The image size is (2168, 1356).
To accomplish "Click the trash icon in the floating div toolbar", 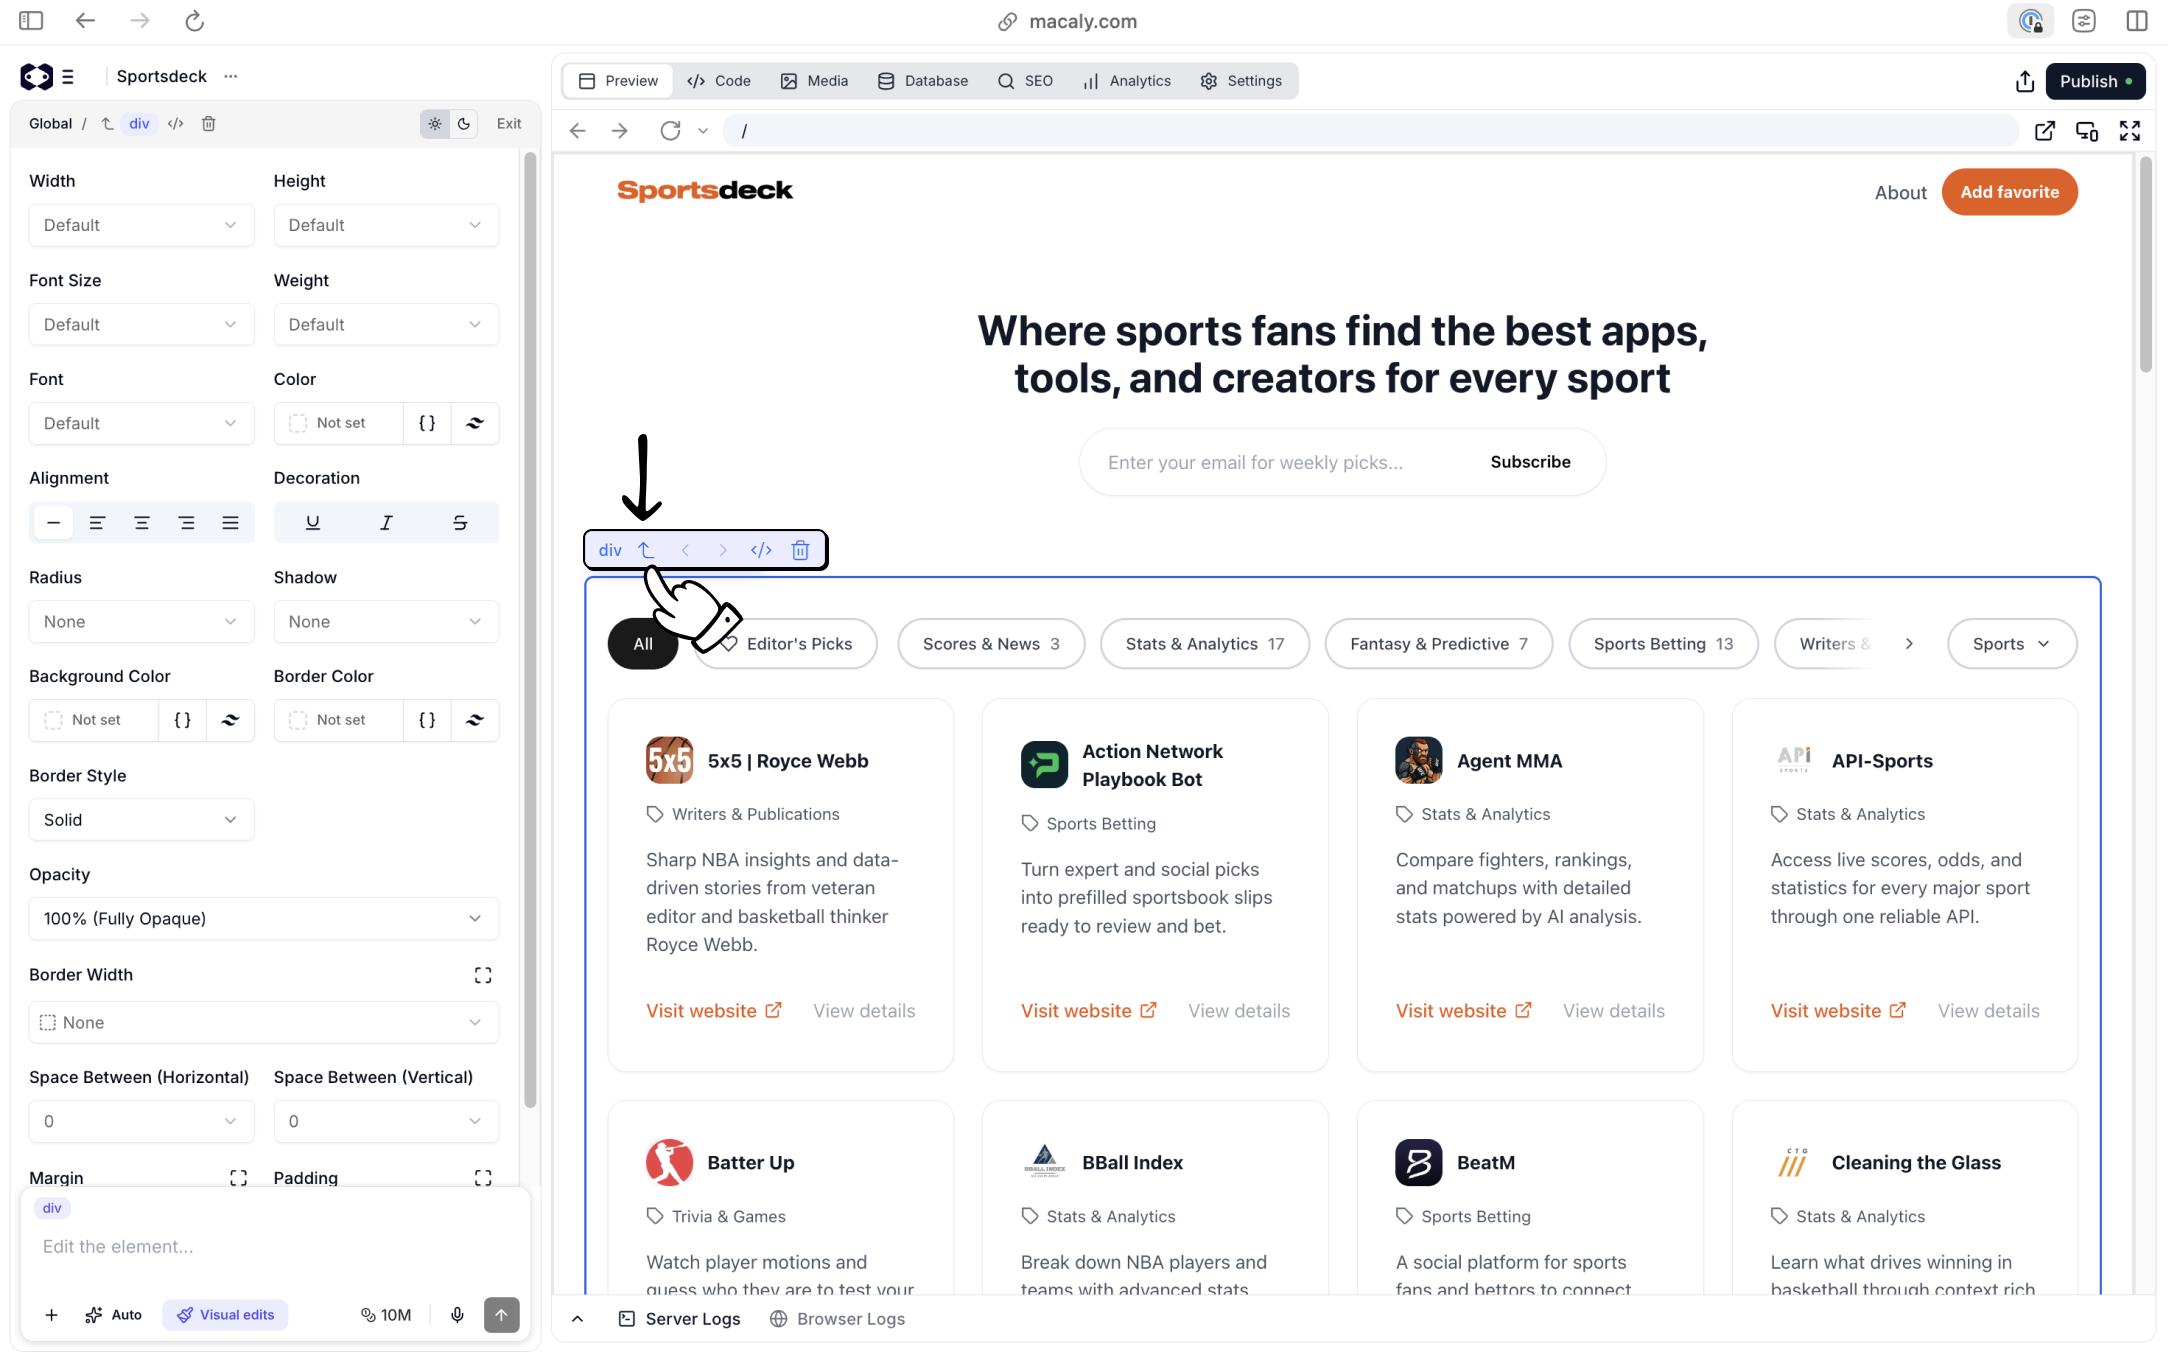I will tap(800, 550).
